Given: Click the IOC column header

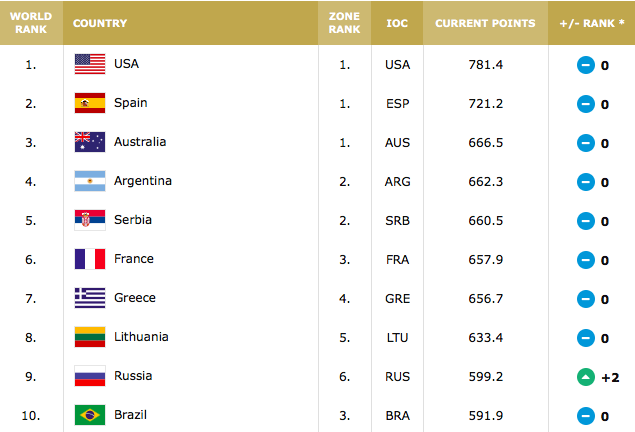Looking at the screenshot, I should [x=397, y=22].
